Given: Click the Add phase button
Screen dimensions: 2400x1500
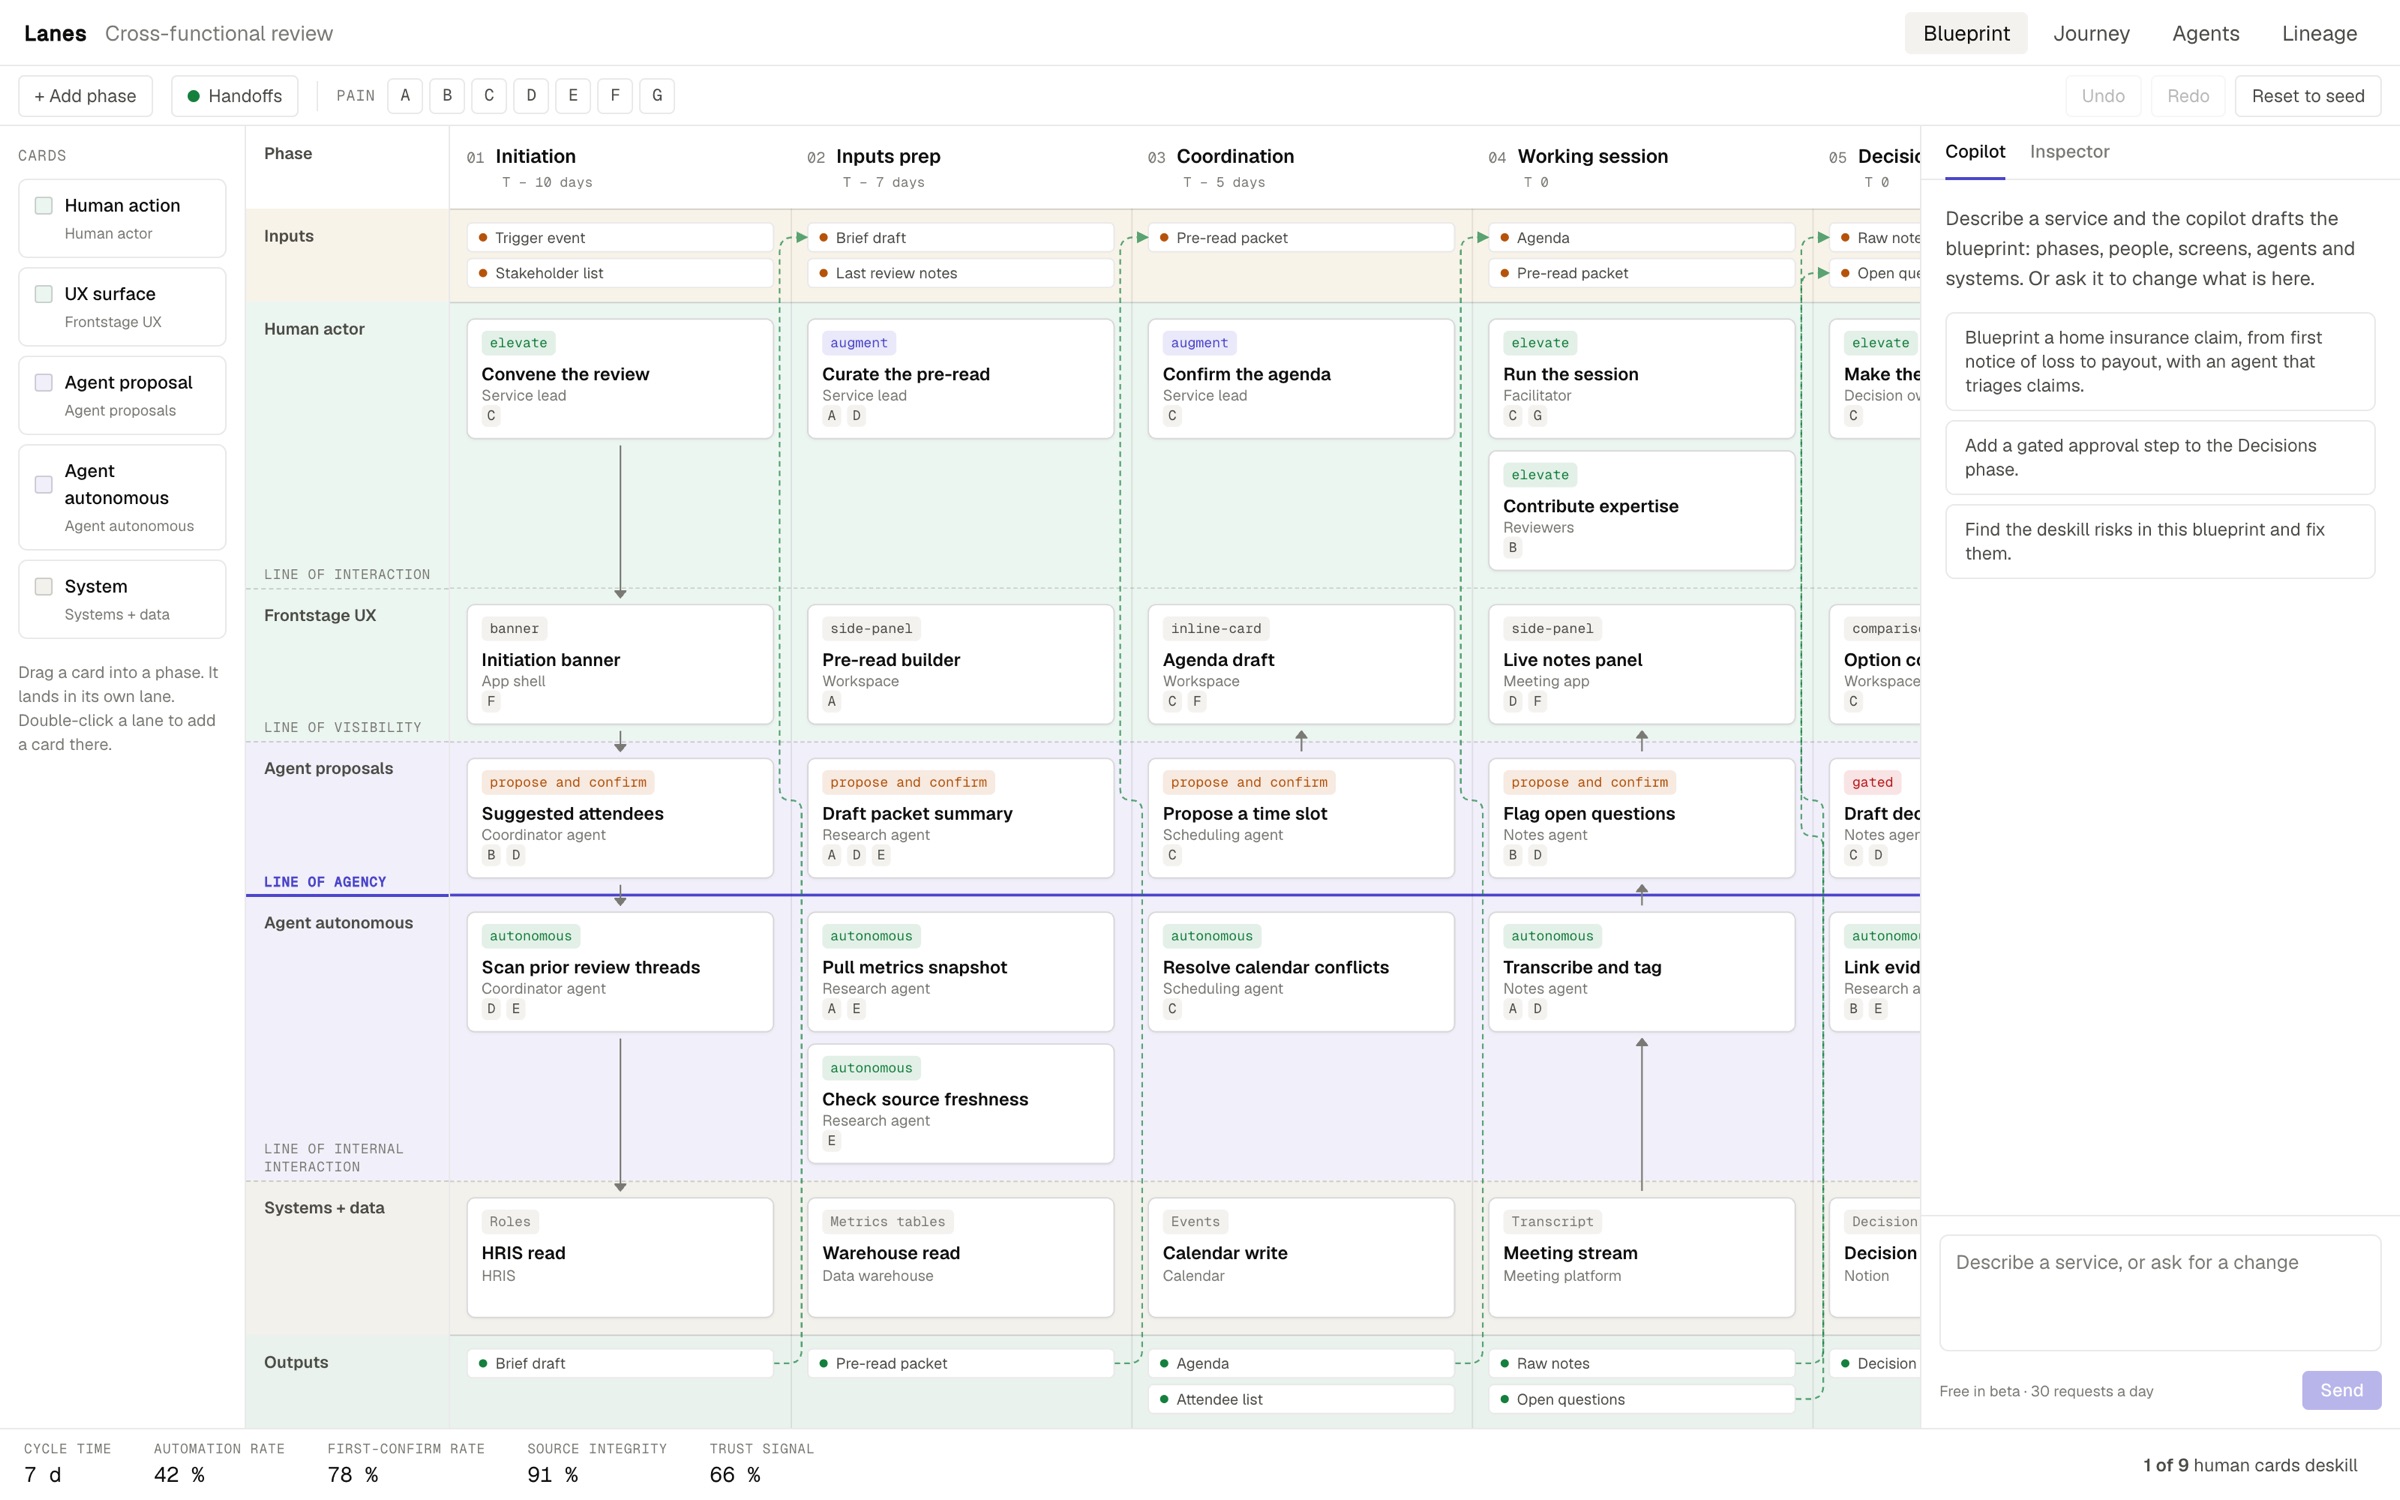Looking at the screenshot, I should point(85,96).
